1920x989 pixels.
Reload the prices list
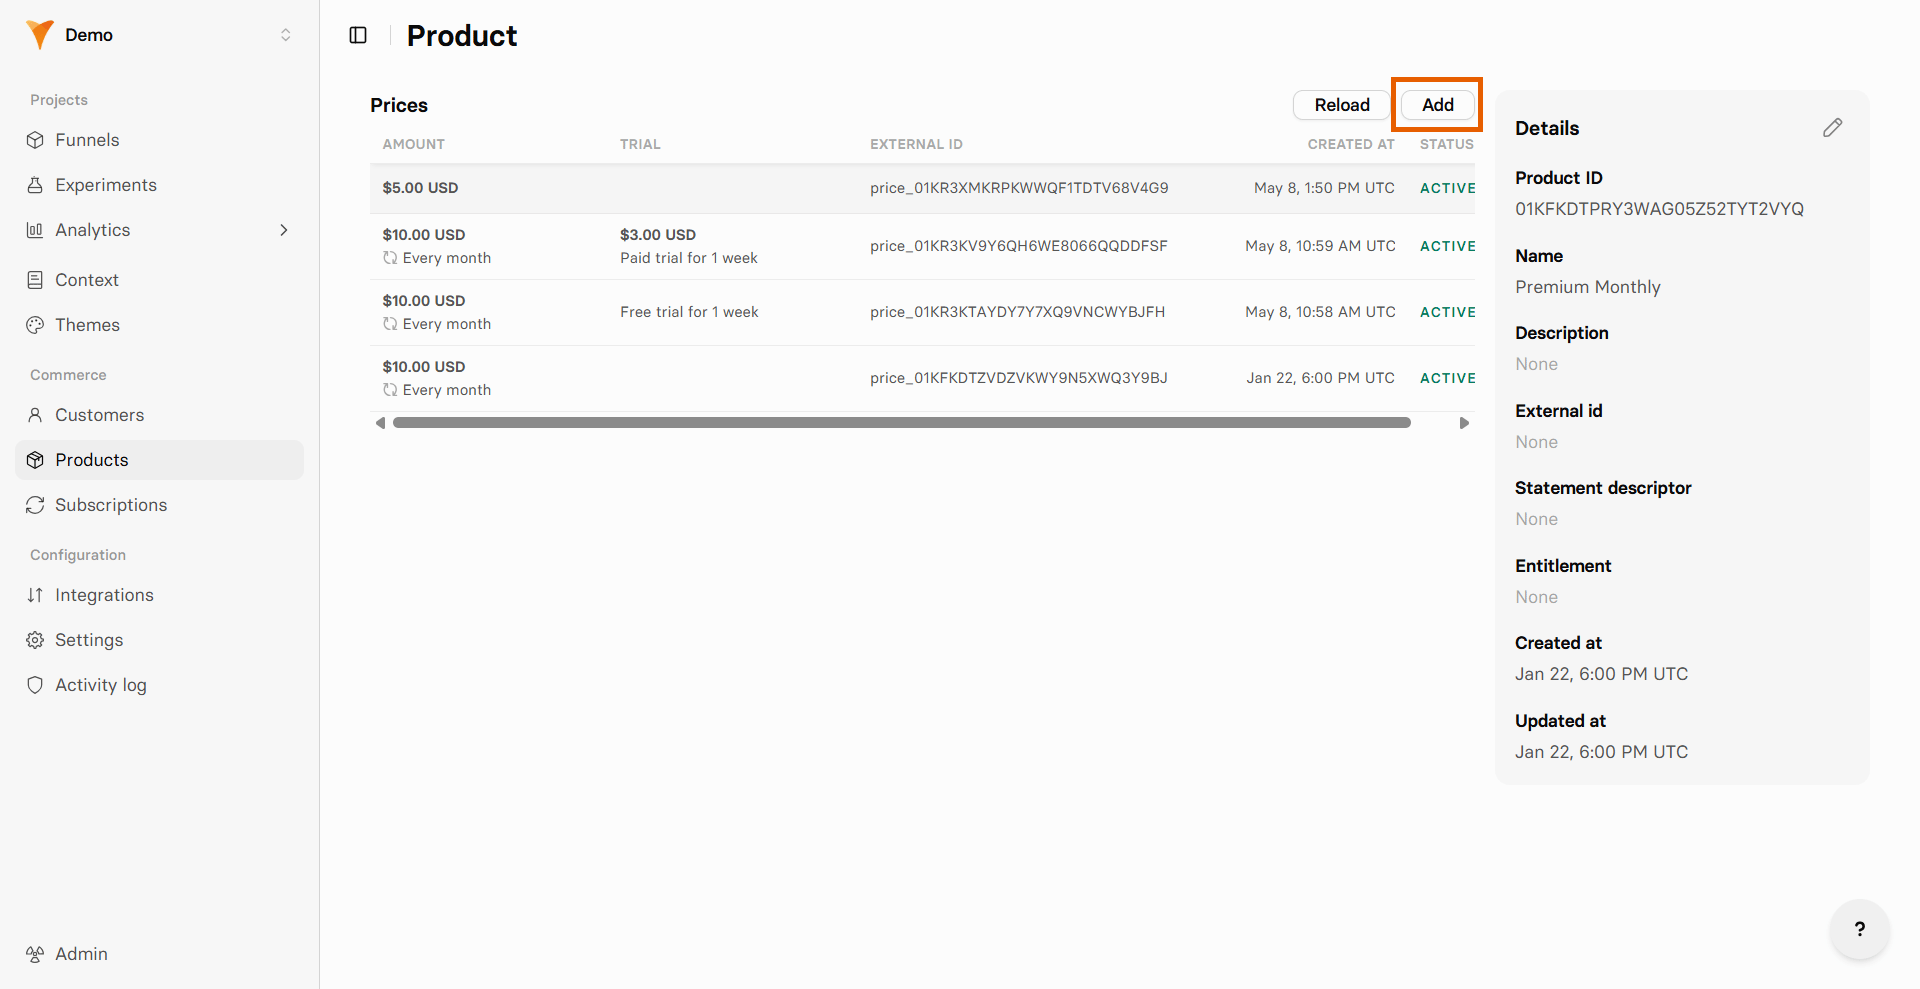tap(1342, 105)
